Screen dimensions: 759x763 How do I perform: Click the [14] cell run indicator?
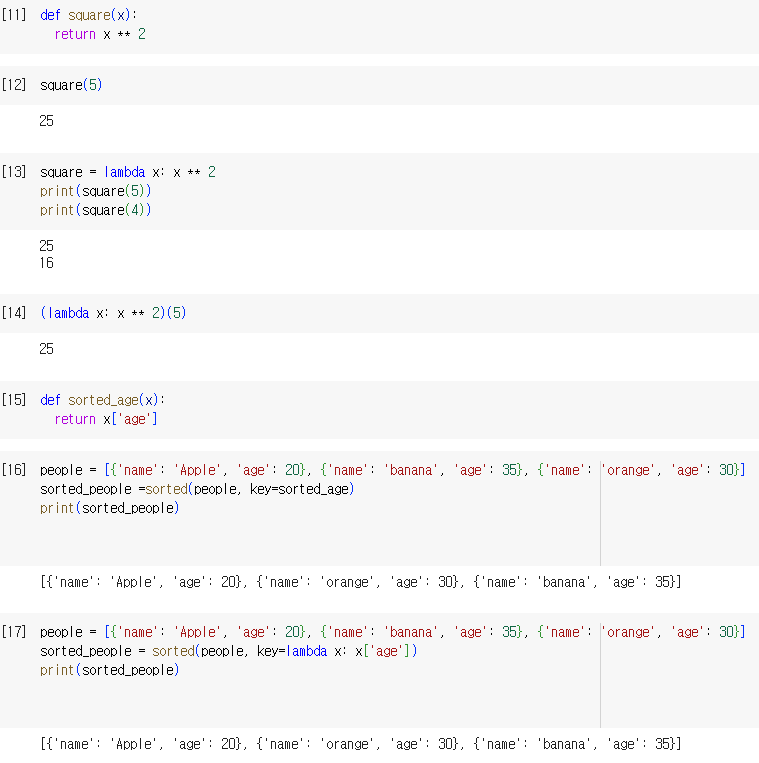[14, 313]
